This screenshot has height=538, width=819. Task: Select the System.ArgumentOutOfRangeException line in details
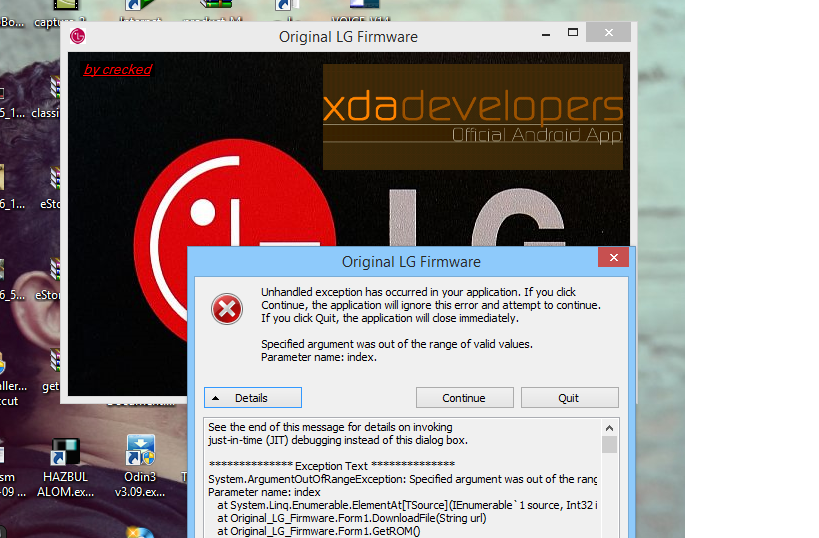402,479
